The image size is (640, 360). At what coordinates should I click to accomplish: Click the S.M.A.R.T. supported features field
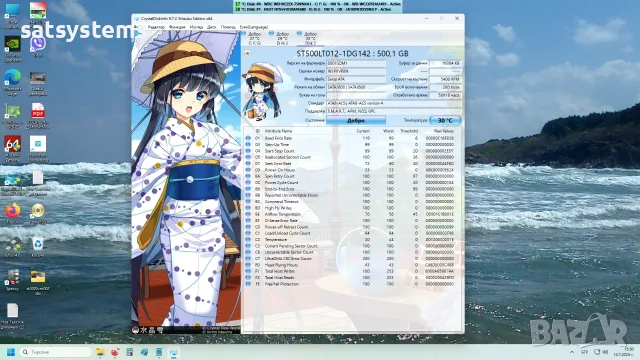394,111
